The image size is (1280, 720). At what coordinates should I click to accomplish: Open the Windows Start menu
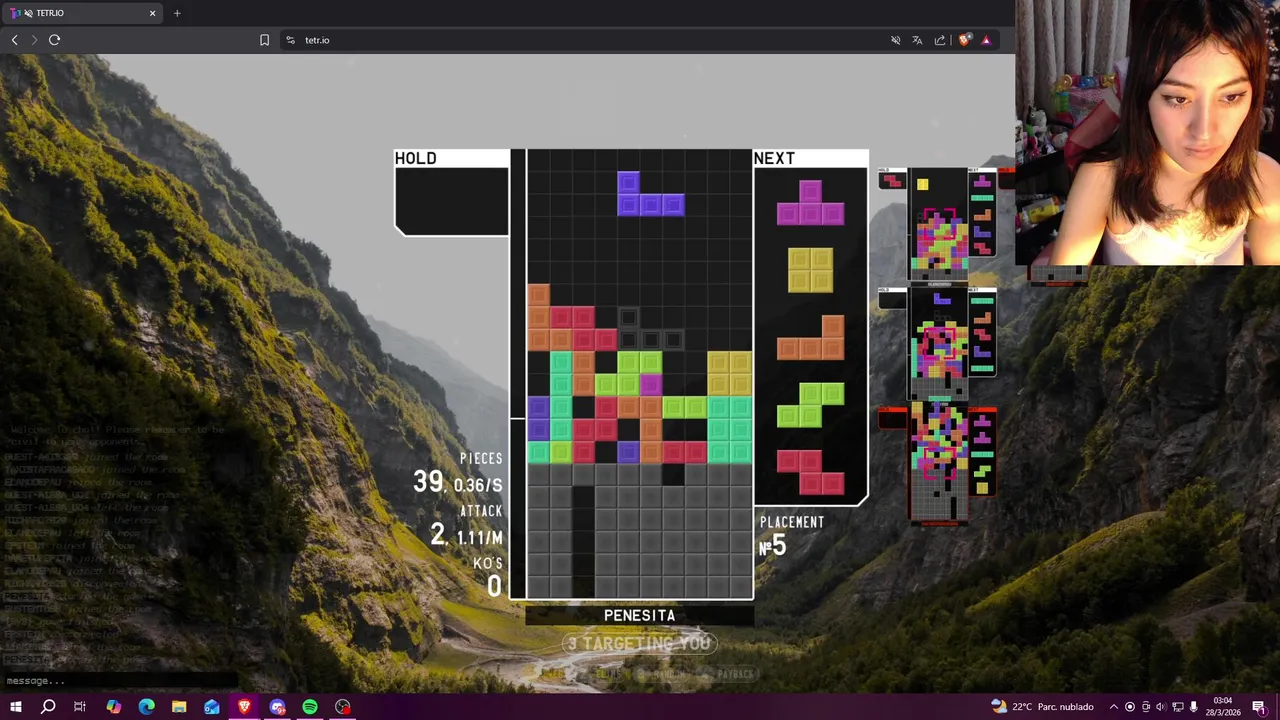(15, 707)
